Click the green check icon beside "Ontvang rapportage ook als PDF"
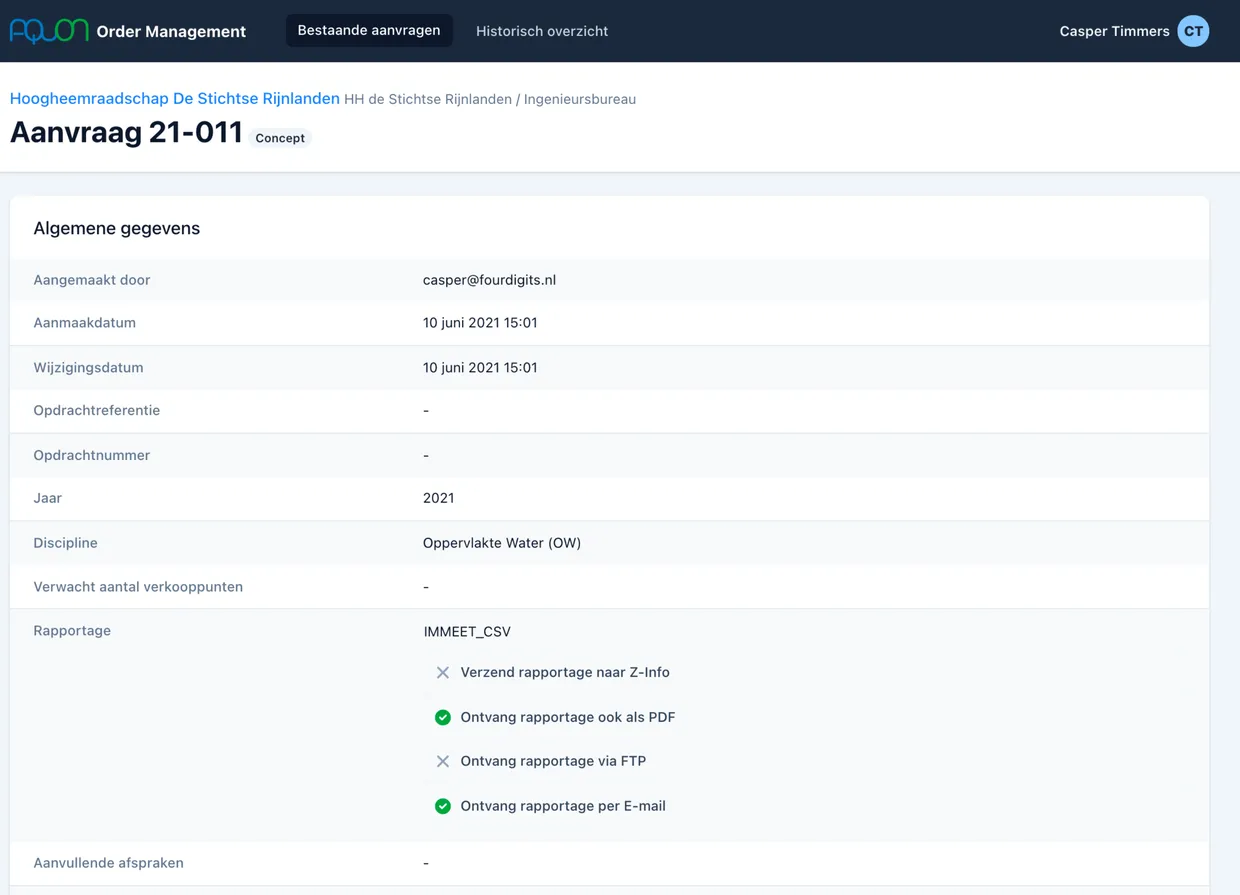The height and width of the screenshot is (895, 1240). (443, 717)
